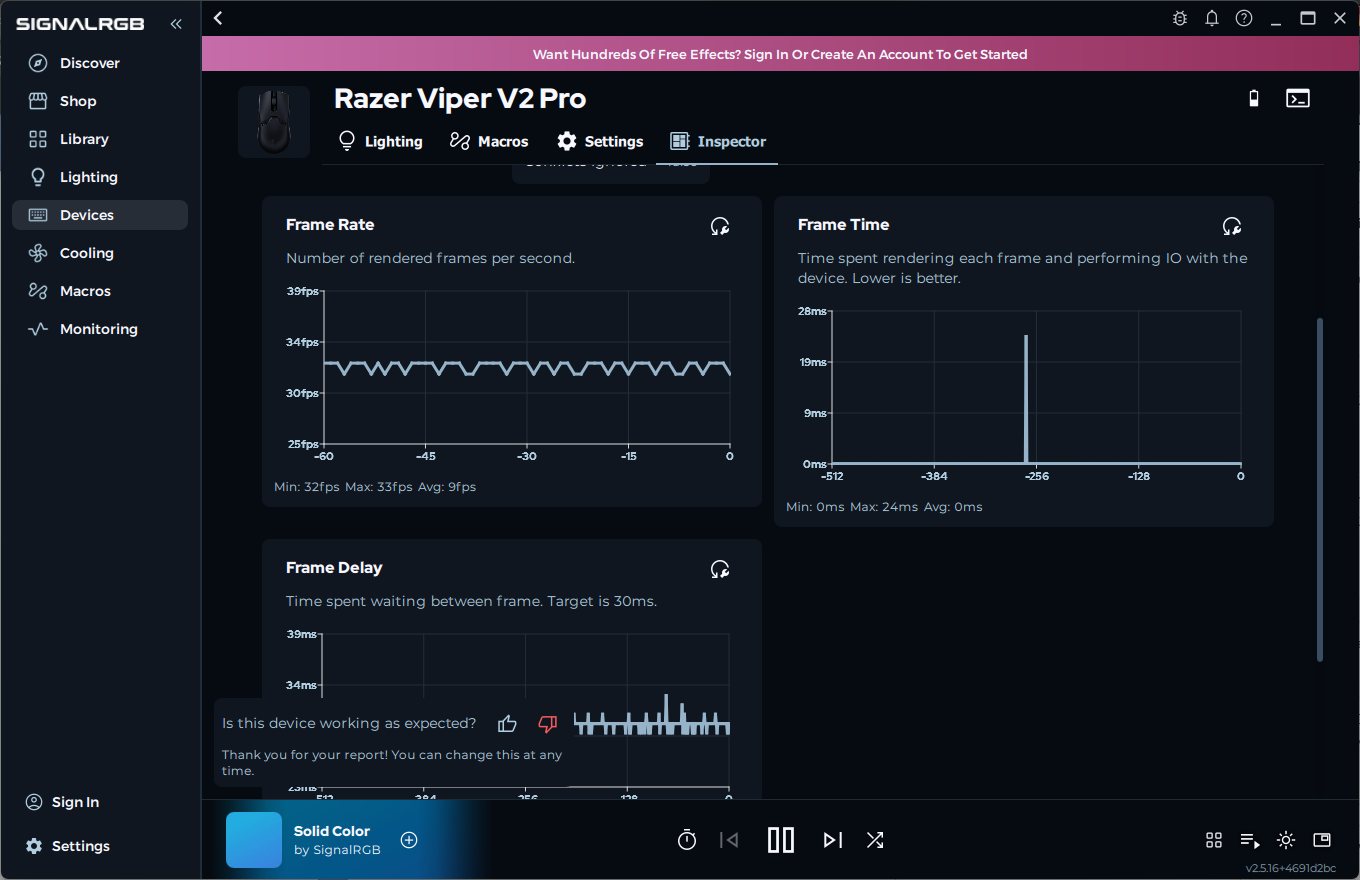Open the device console icon
The image size is (1360, 880).
click(x=1298, y=98)
